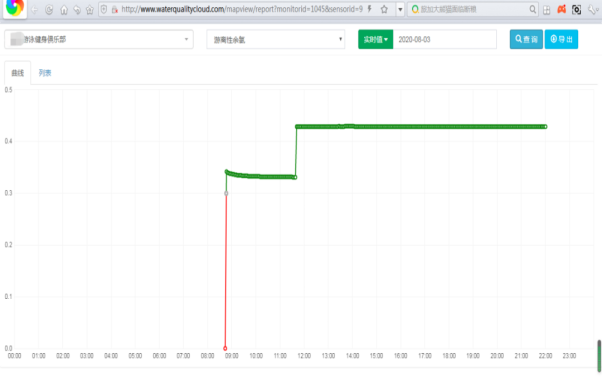Click the bookmark star in address bar
Screen dimensions: 602x384
tap(384, 9)
